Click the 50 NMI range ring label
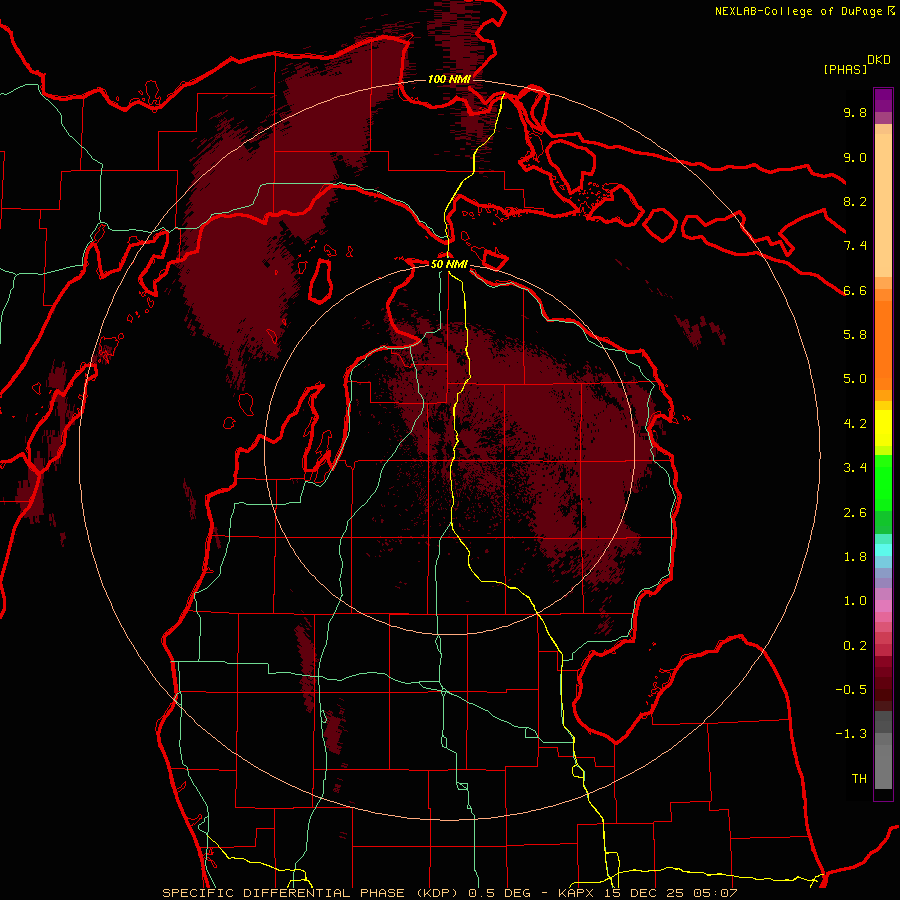Image resolution: width=900 pixels, height=900 pixels. [449, 264]
